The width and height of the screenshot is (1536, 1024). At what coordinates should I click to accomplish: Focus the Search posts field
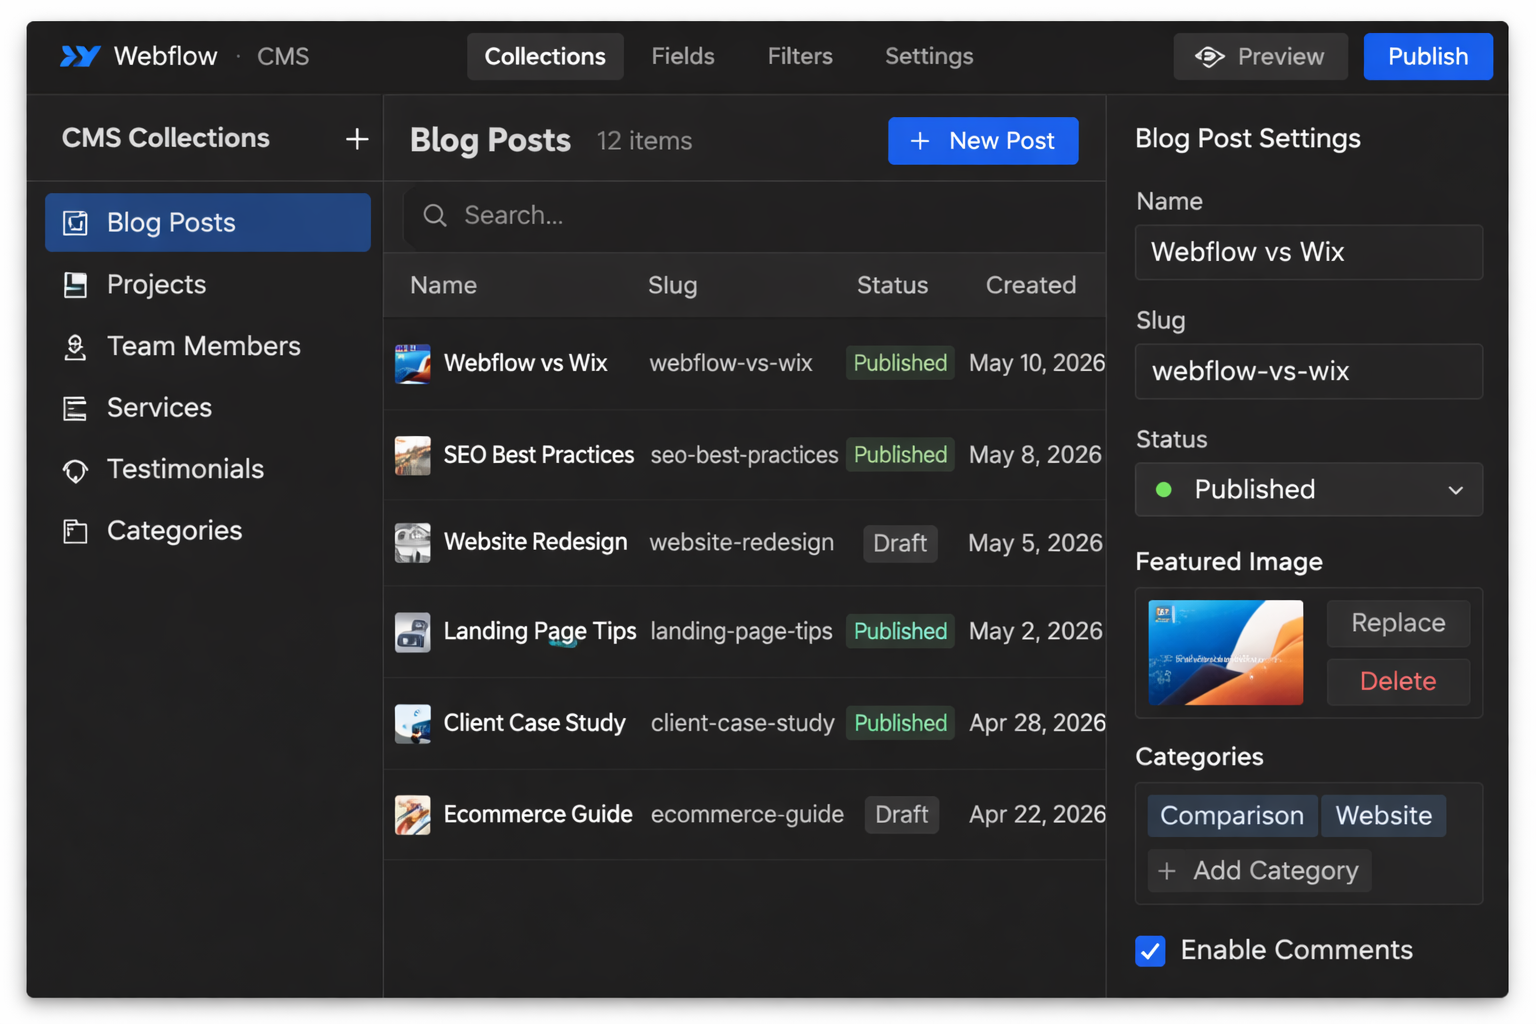click(755, 215)
